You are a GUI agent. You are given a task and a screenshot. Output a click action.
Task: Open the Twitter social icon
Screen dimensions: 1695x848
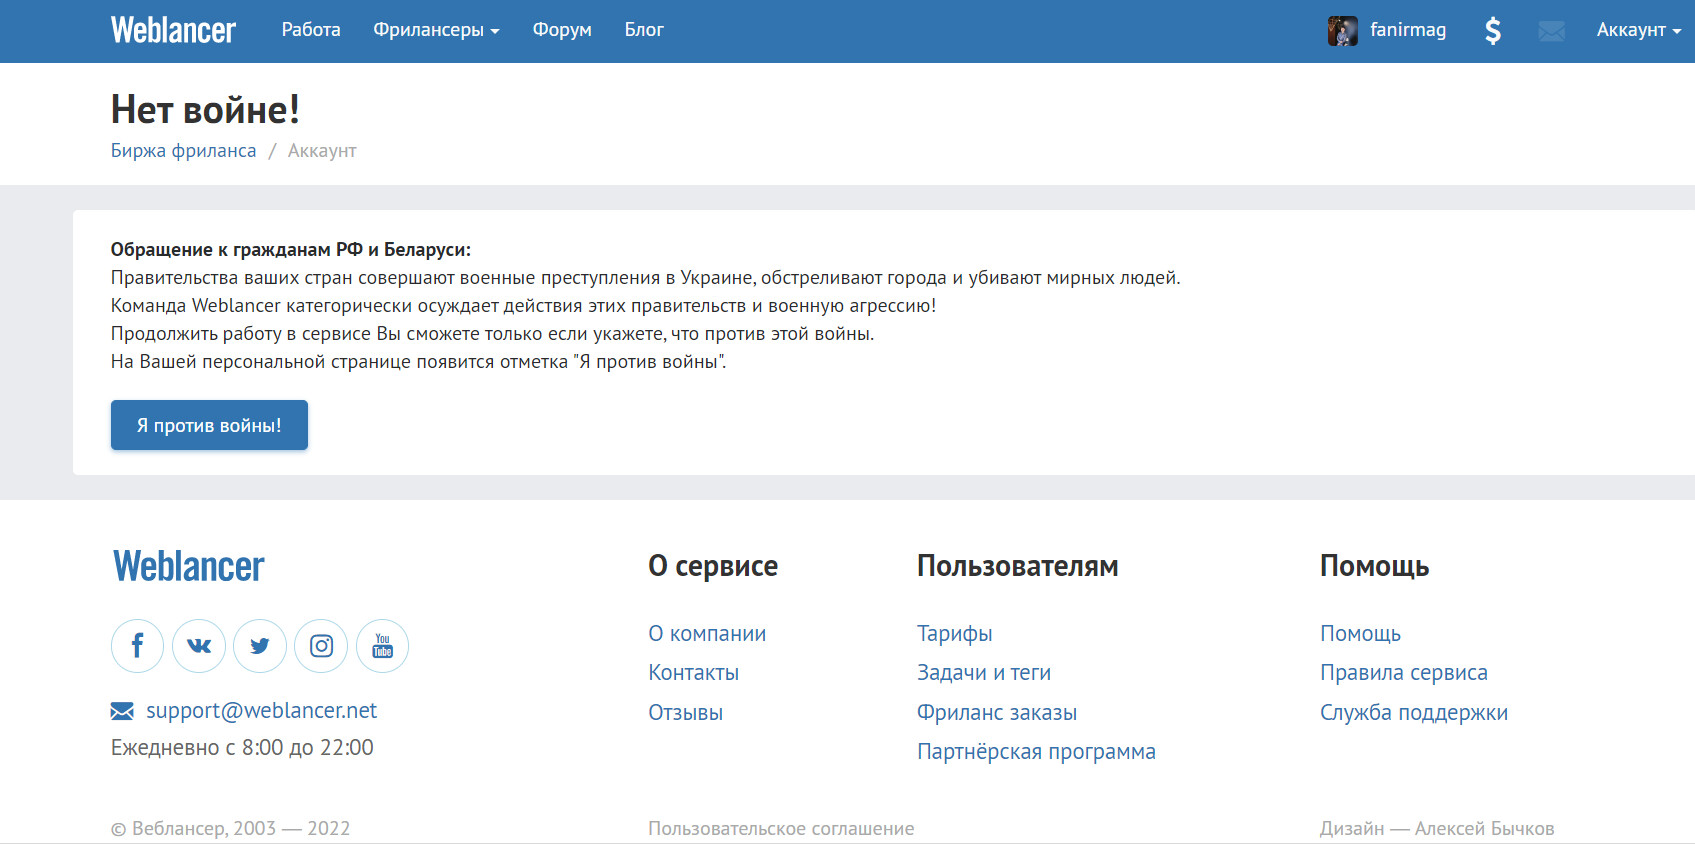pos(260,646)
